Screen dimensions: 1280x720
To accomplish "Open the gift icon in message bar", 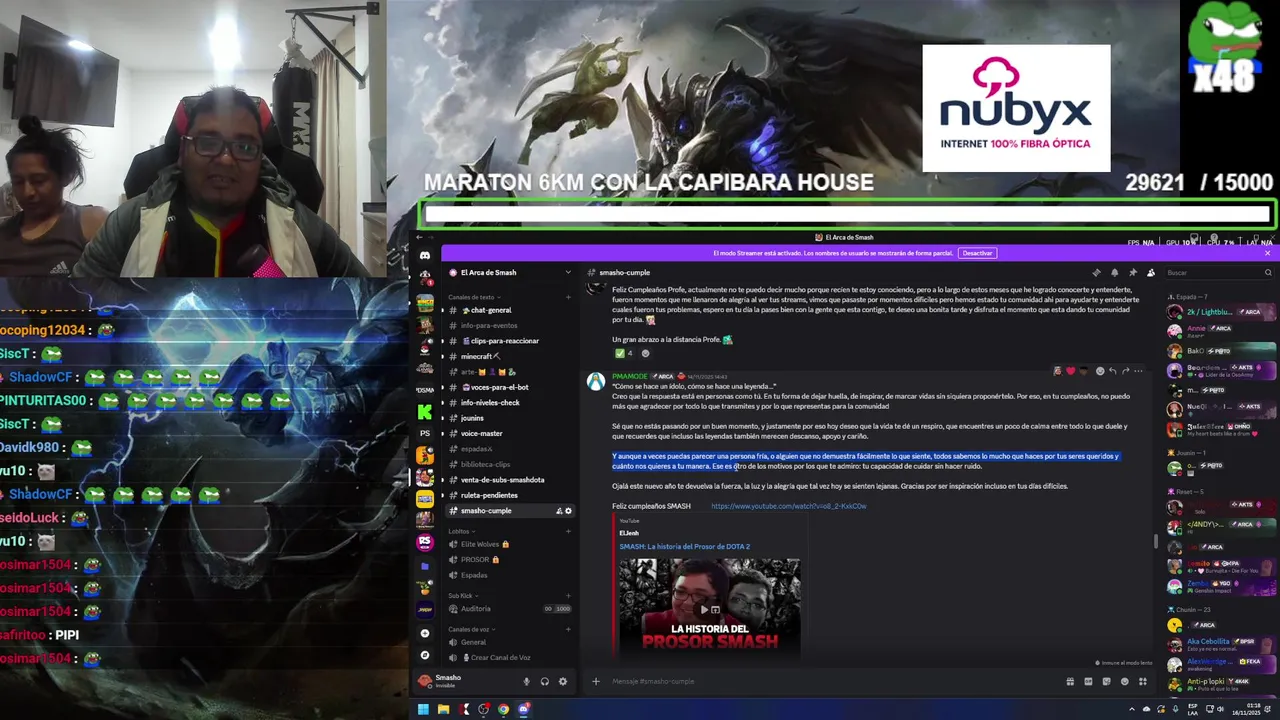I will [x=1070, y=681].
